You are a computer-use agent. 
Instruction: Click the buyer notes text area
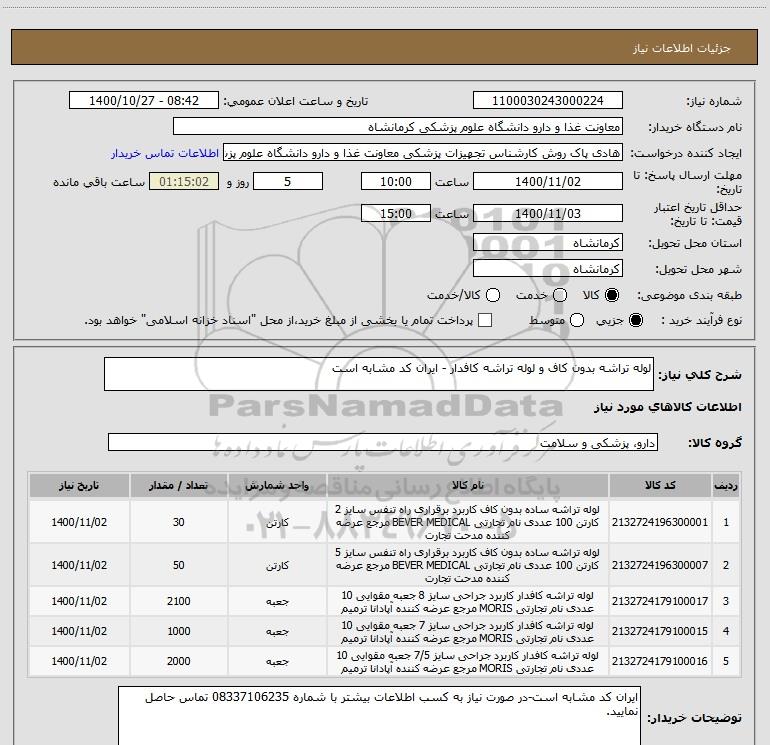pyautogui.click(x=379, y=716)
